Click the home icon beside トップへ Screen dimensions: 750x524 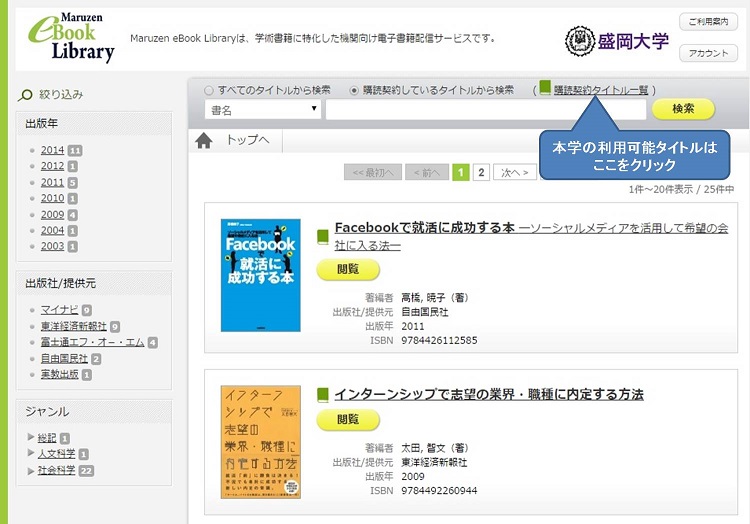point(204,141)
